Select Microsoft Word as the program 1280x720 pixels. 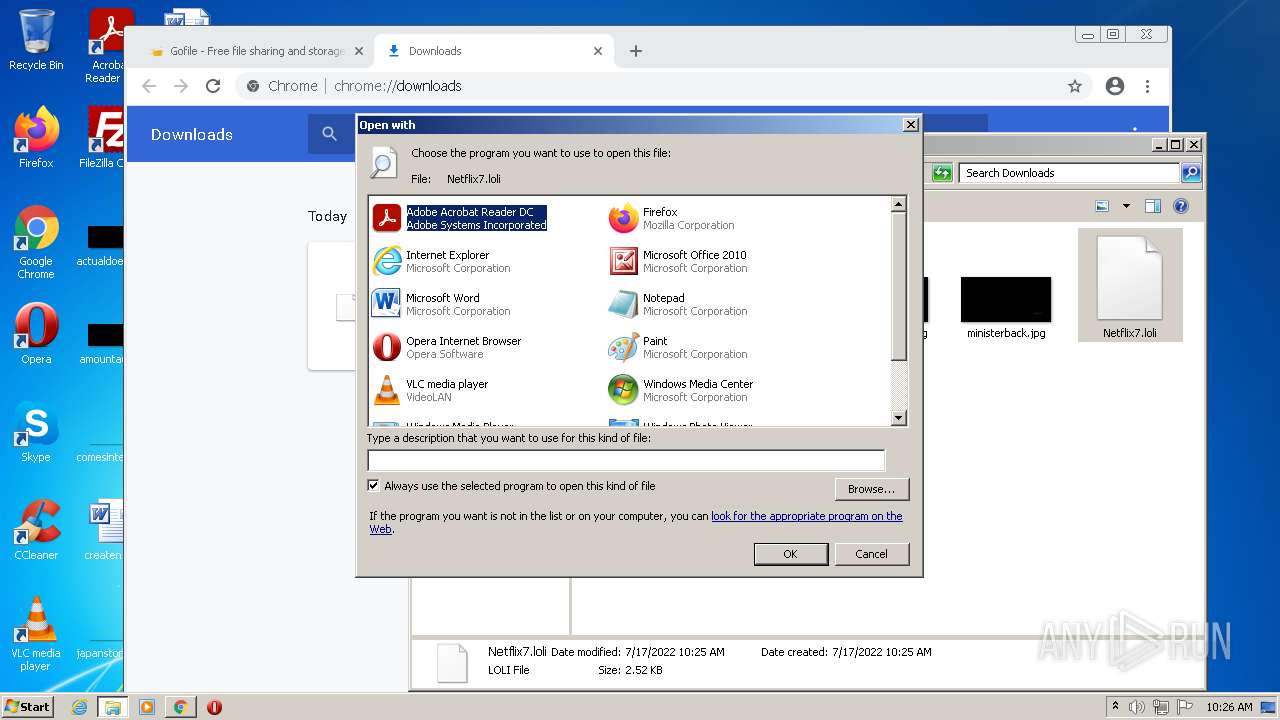[441, 304]
